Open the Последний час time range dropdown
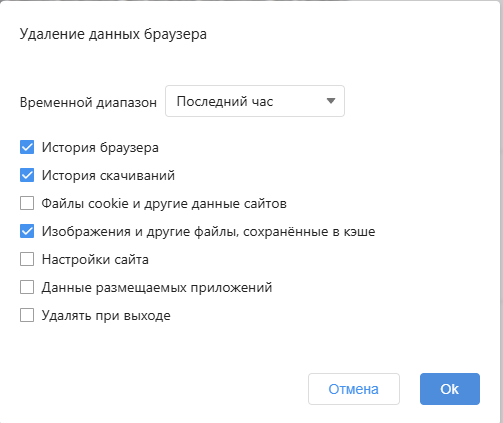Screen dimensions: 503x423 click(255, 101)
